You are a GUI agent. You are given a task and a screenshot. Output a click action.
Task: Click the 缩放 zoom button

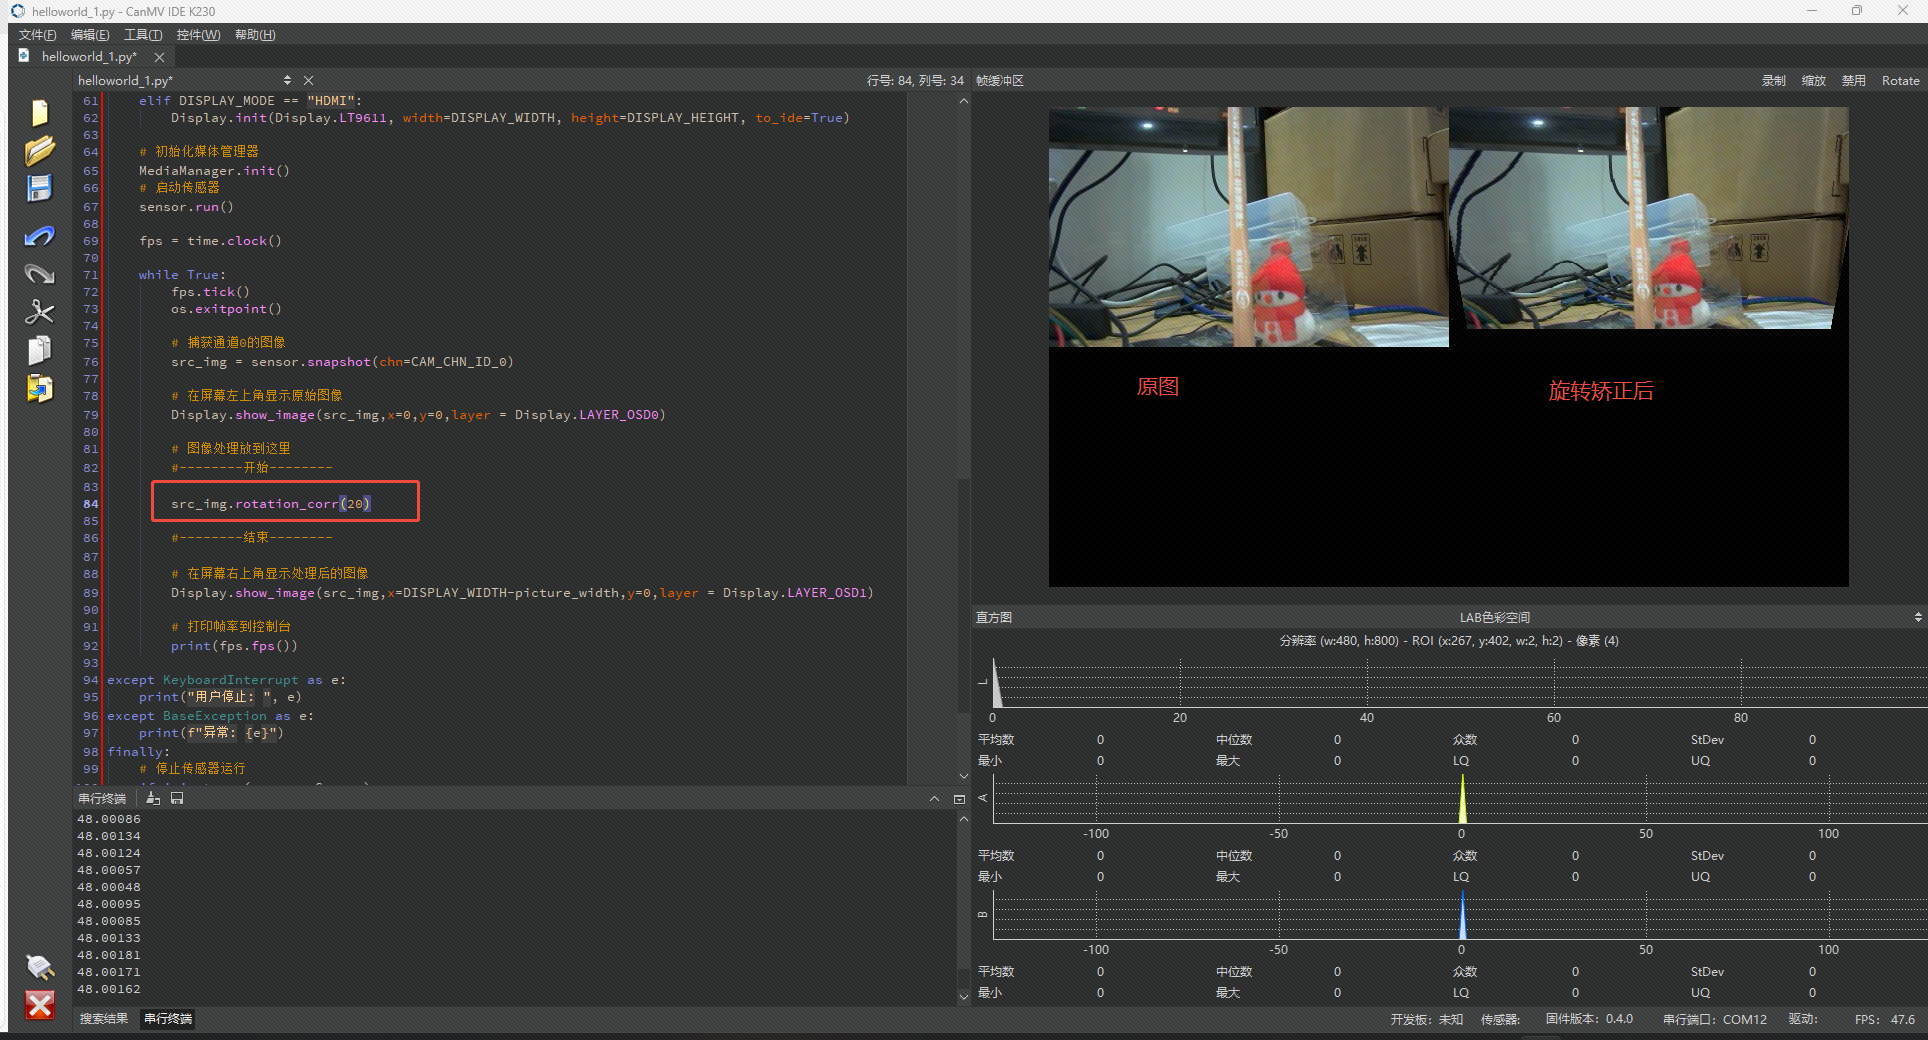click(x=1814, y=81)
